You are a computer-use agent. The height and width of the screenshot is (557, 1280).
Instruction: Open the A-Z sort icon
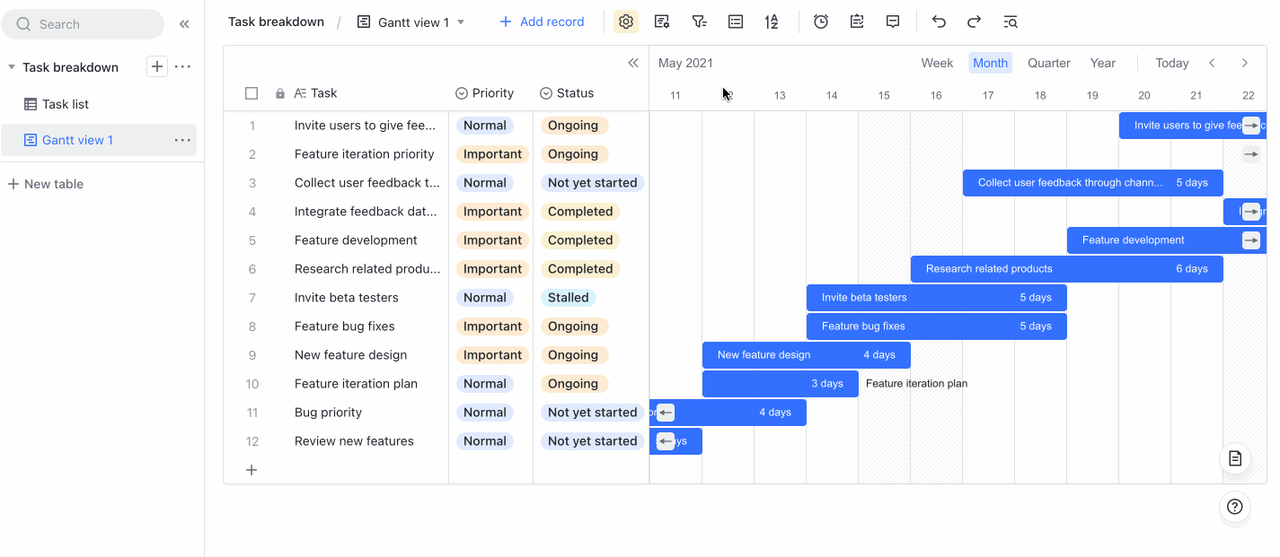(x=771, y=22)
